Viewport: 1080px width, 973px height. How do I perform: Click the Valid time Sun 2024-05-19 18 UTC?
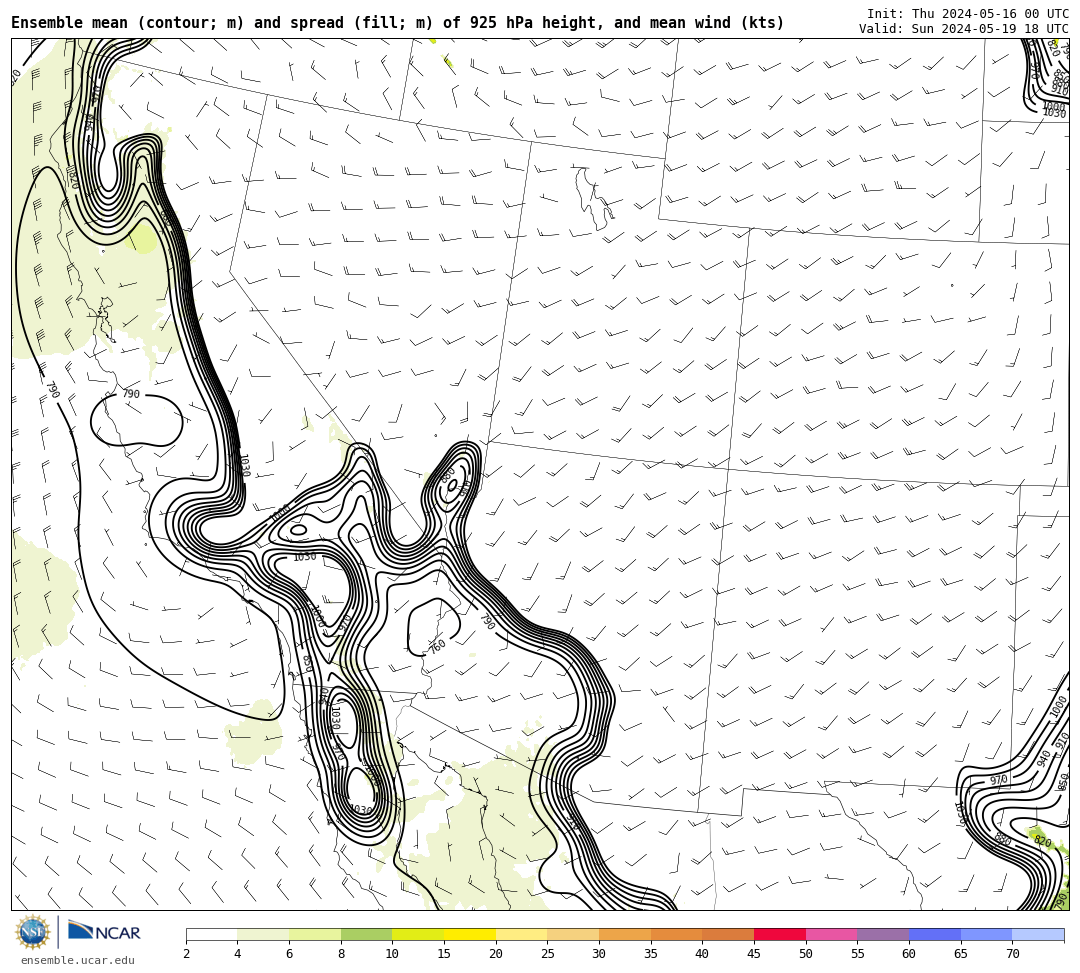click(964, 28)
